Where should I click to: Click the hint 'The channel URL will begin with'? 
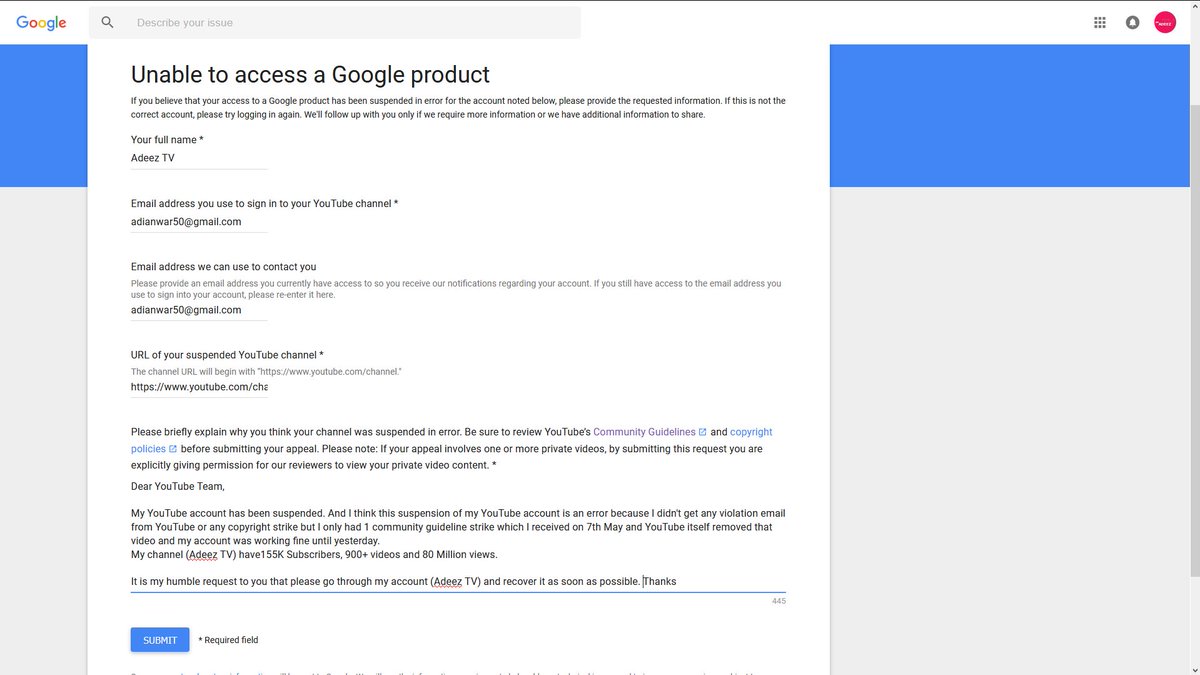pyautogui.click(x=266, y=372)
